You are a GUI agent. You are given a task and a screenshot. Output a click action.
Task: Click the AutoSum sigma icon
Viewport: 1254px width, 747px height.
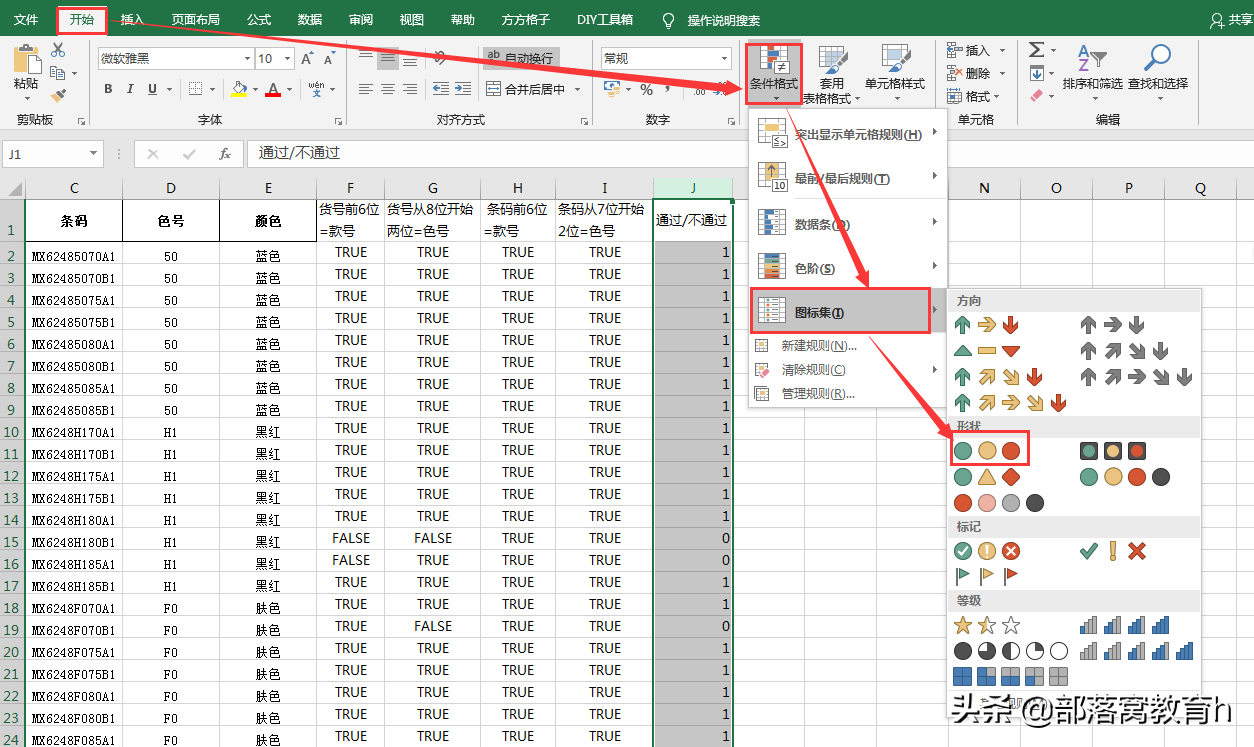1036,50
